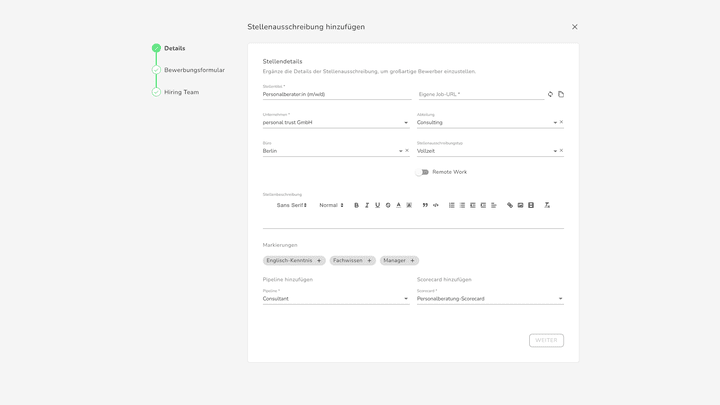720x405 pixels.
Task: Toggle bold formatting in description editor
Action: pos(356,205)
